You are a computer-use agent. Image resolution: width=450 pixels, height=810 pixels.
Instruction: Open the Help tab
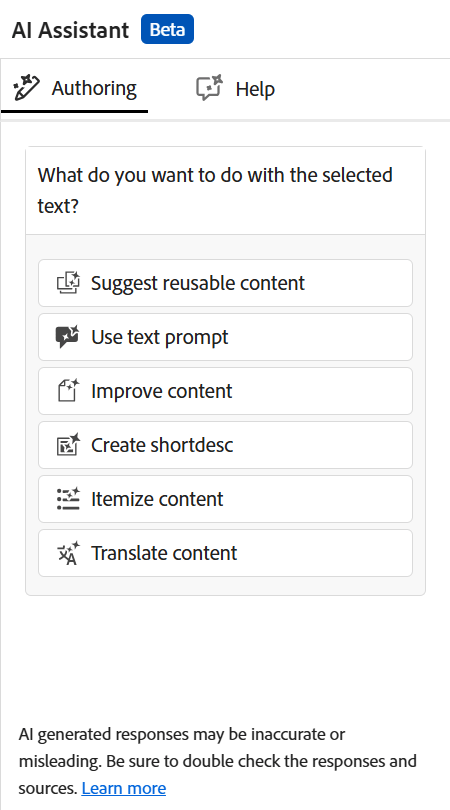click(235, 89)
